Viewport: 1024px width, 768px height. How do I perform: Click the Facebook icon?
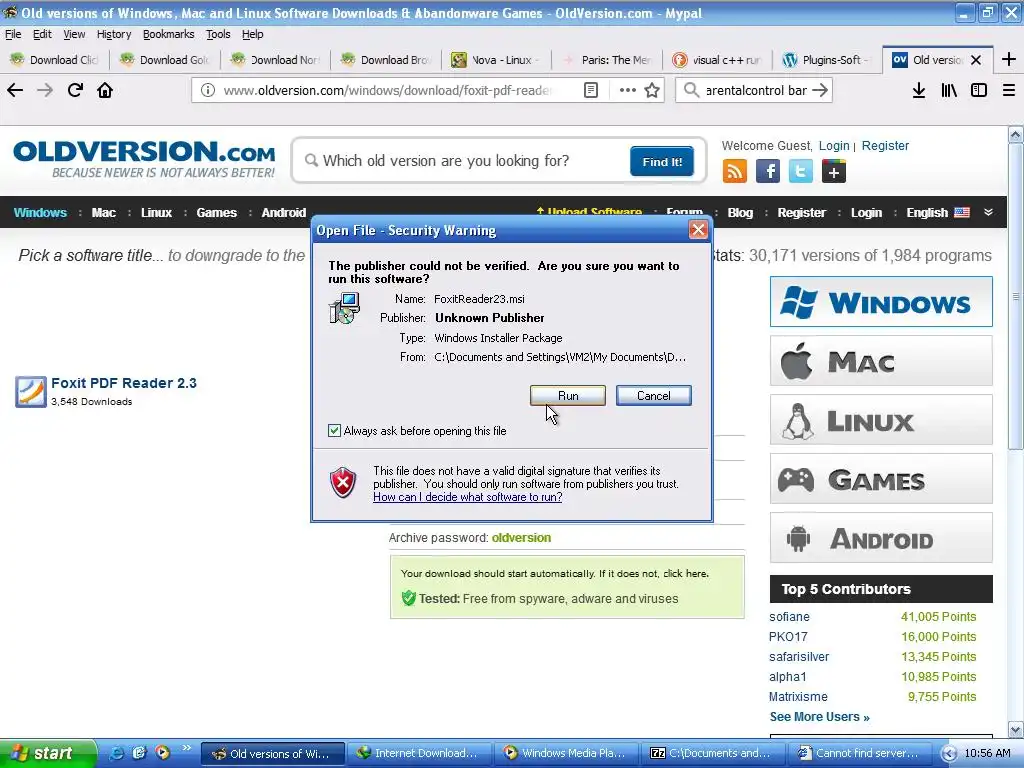pyautogui.click(x=768, y=172)
